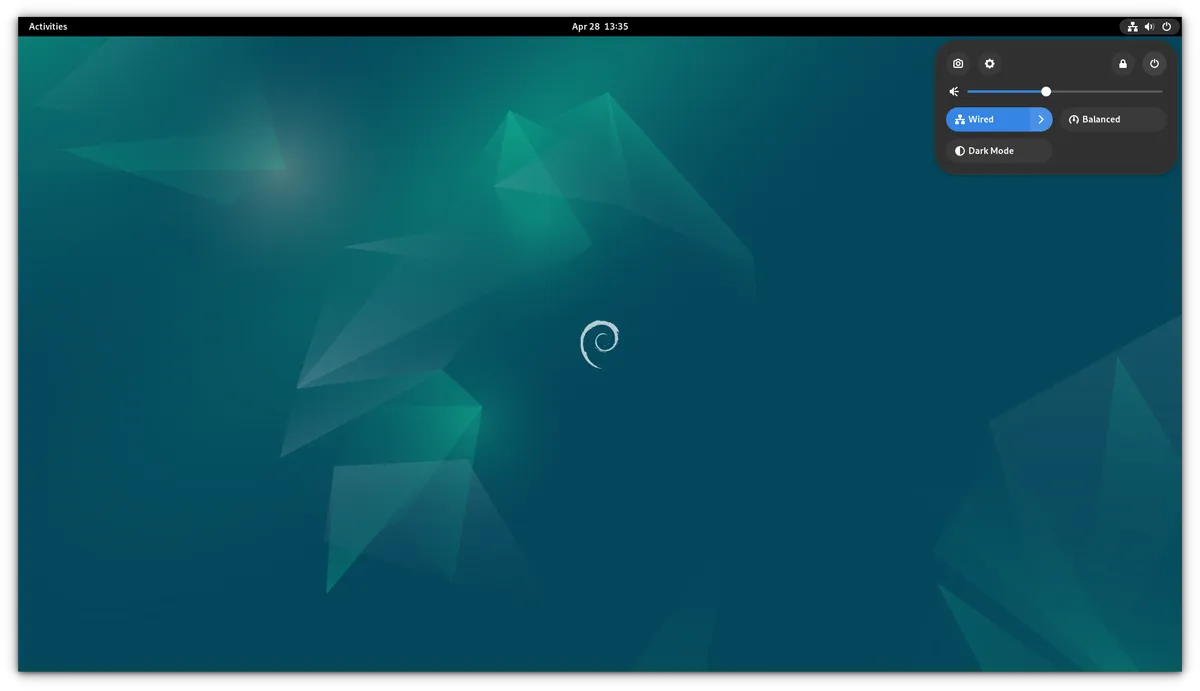Screen dimensions: 1200x691
Task: Open the calendar by clicking the clock
Action: pos(600,26)
